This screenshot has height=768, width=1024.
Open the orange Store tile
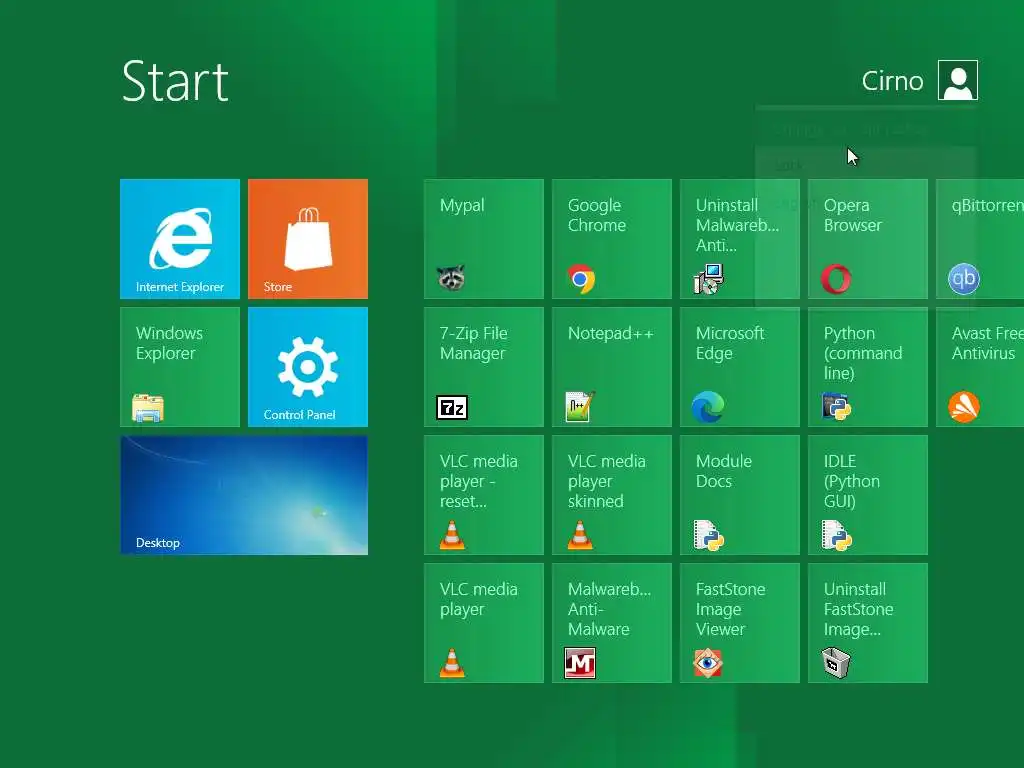point(308,239)
